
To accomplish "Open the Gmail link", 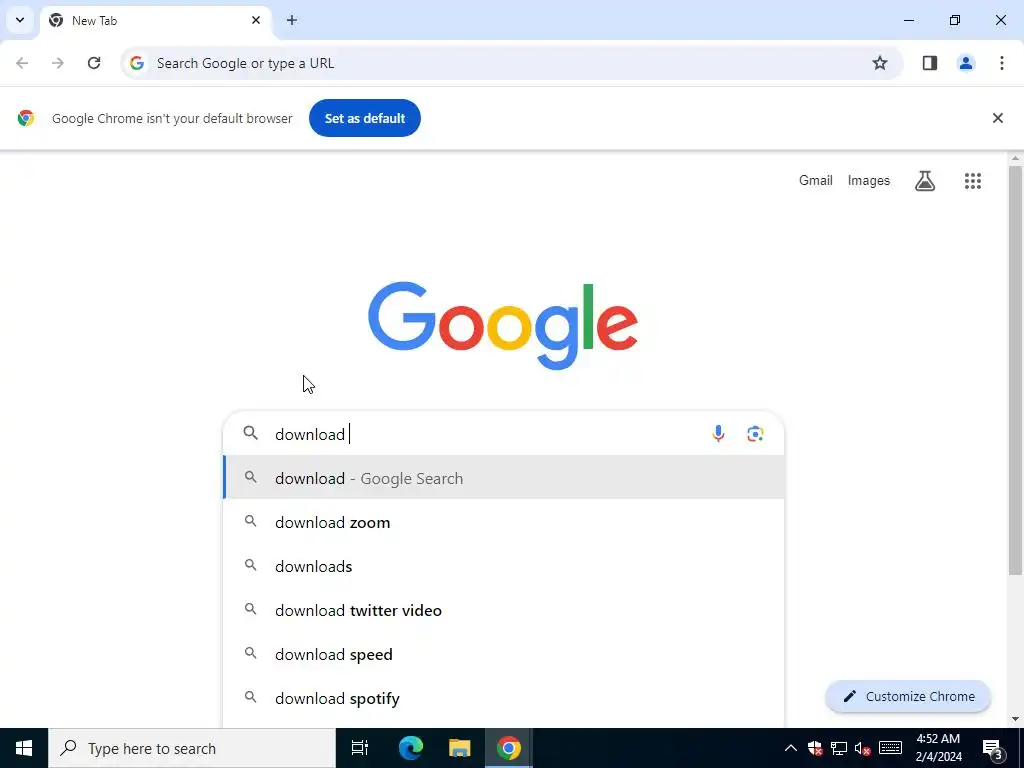I will pyautogui.click(x=816, y=180).
